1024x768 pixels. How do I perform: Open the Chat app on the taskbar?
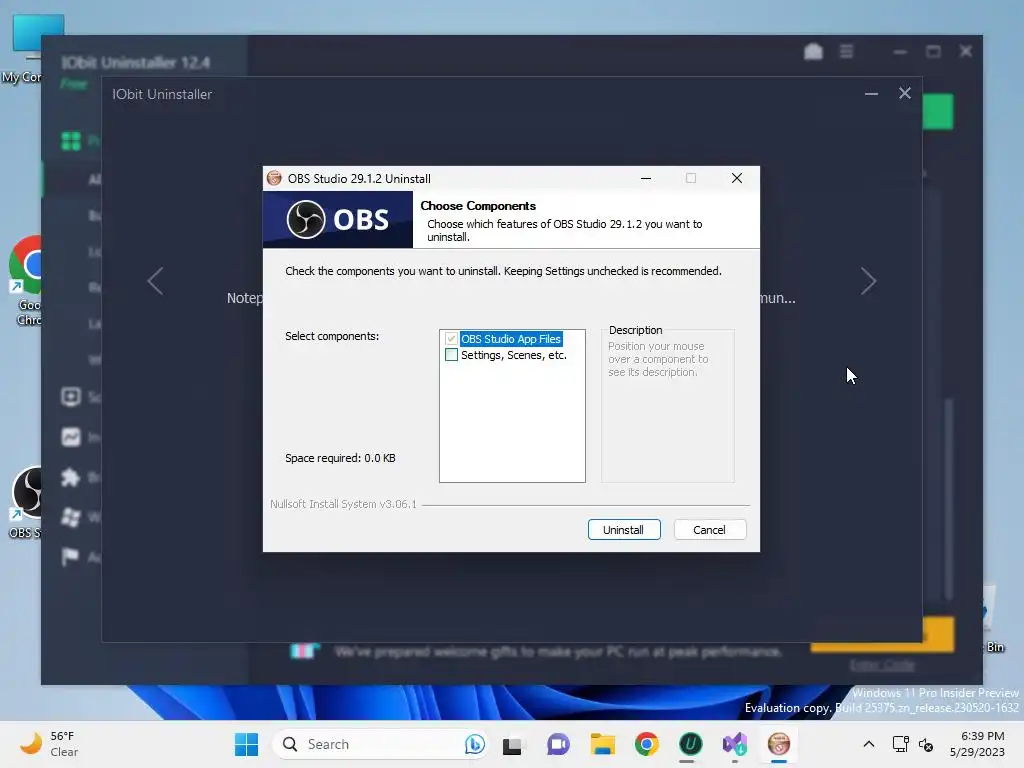tap(558, 744)
